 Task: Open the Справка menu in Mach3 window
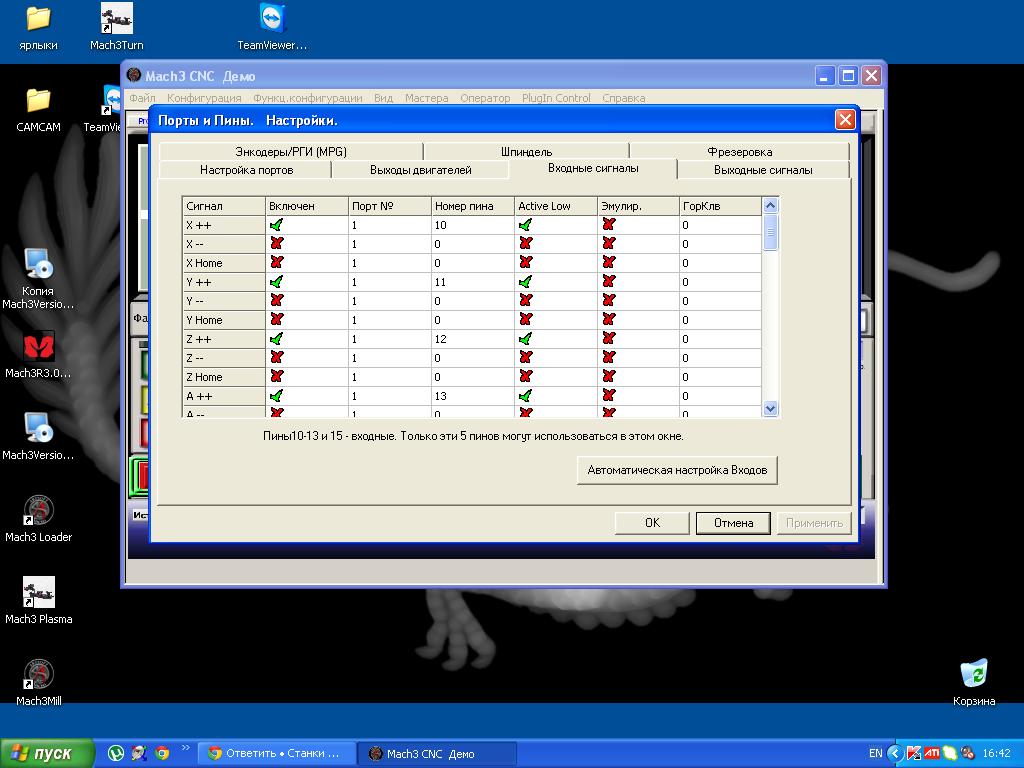[624, 98]
